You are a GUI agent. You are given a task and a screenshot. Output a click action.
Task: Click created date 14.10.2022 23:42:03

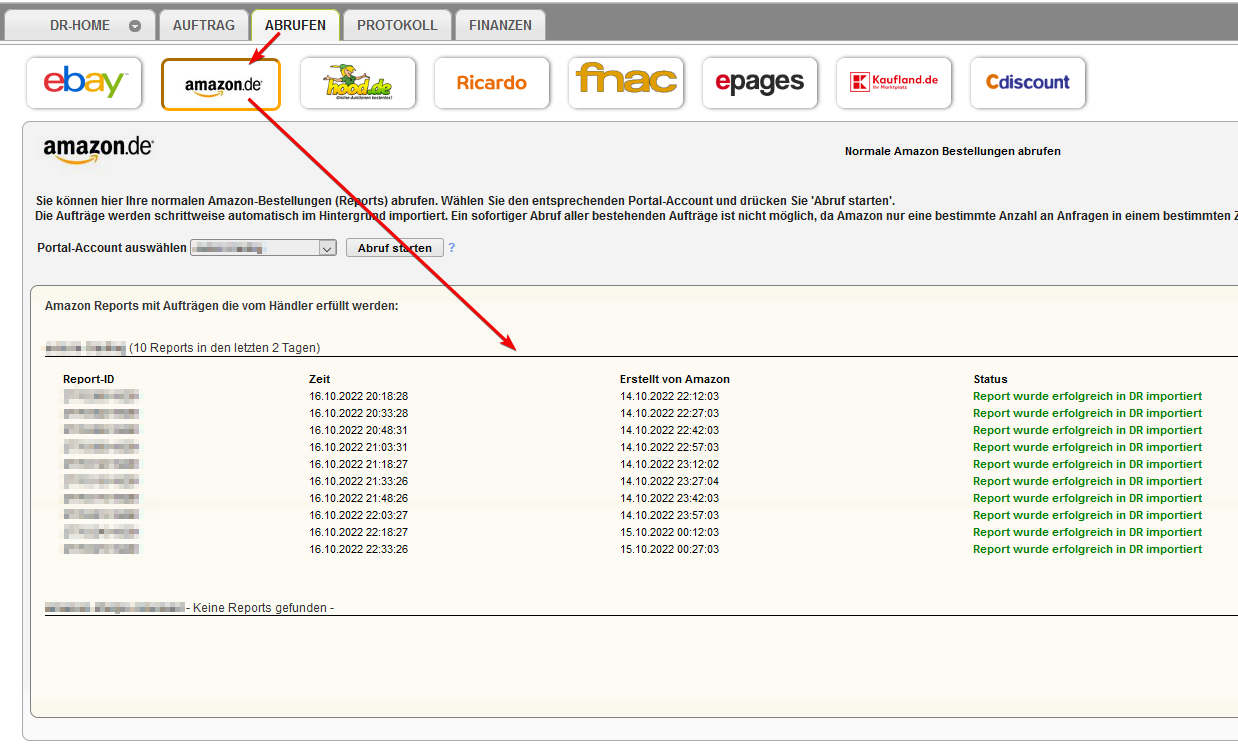[670, 498]
